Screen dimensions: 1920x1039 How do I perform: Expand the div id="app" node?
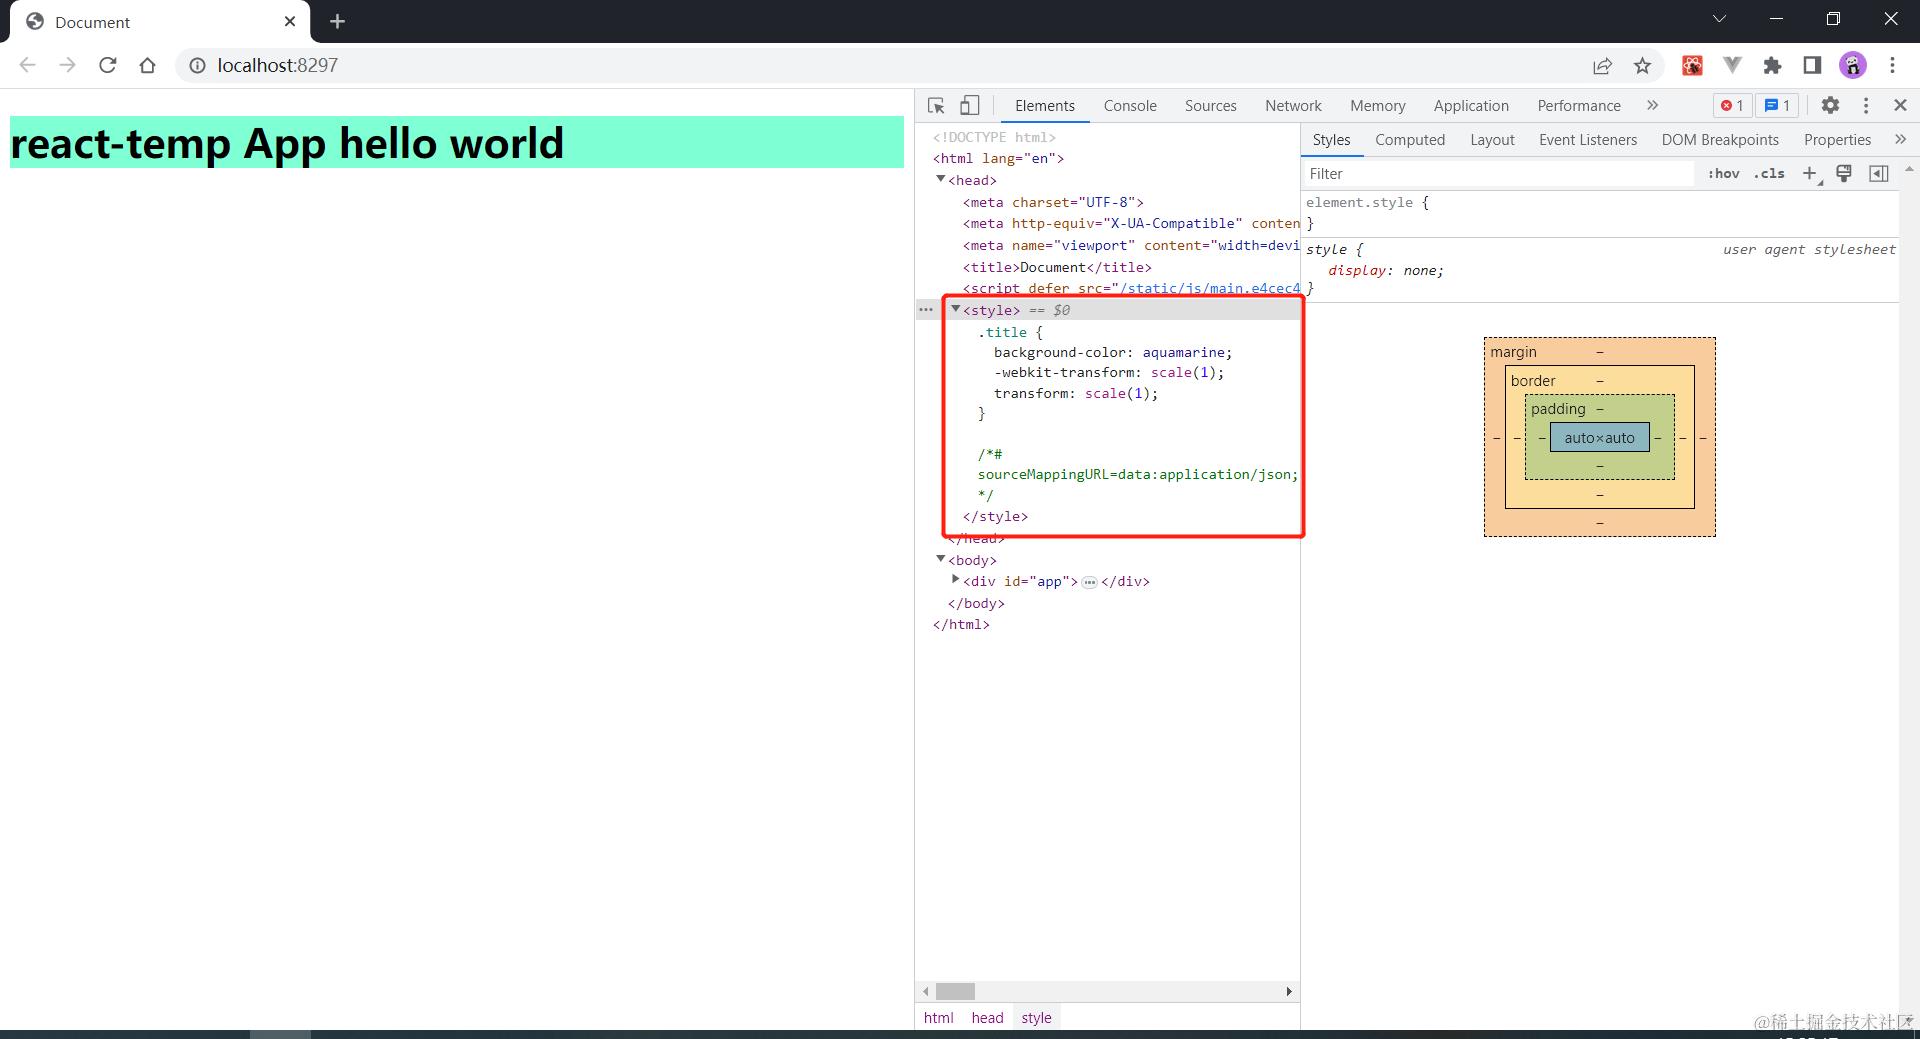coord(955,580)
